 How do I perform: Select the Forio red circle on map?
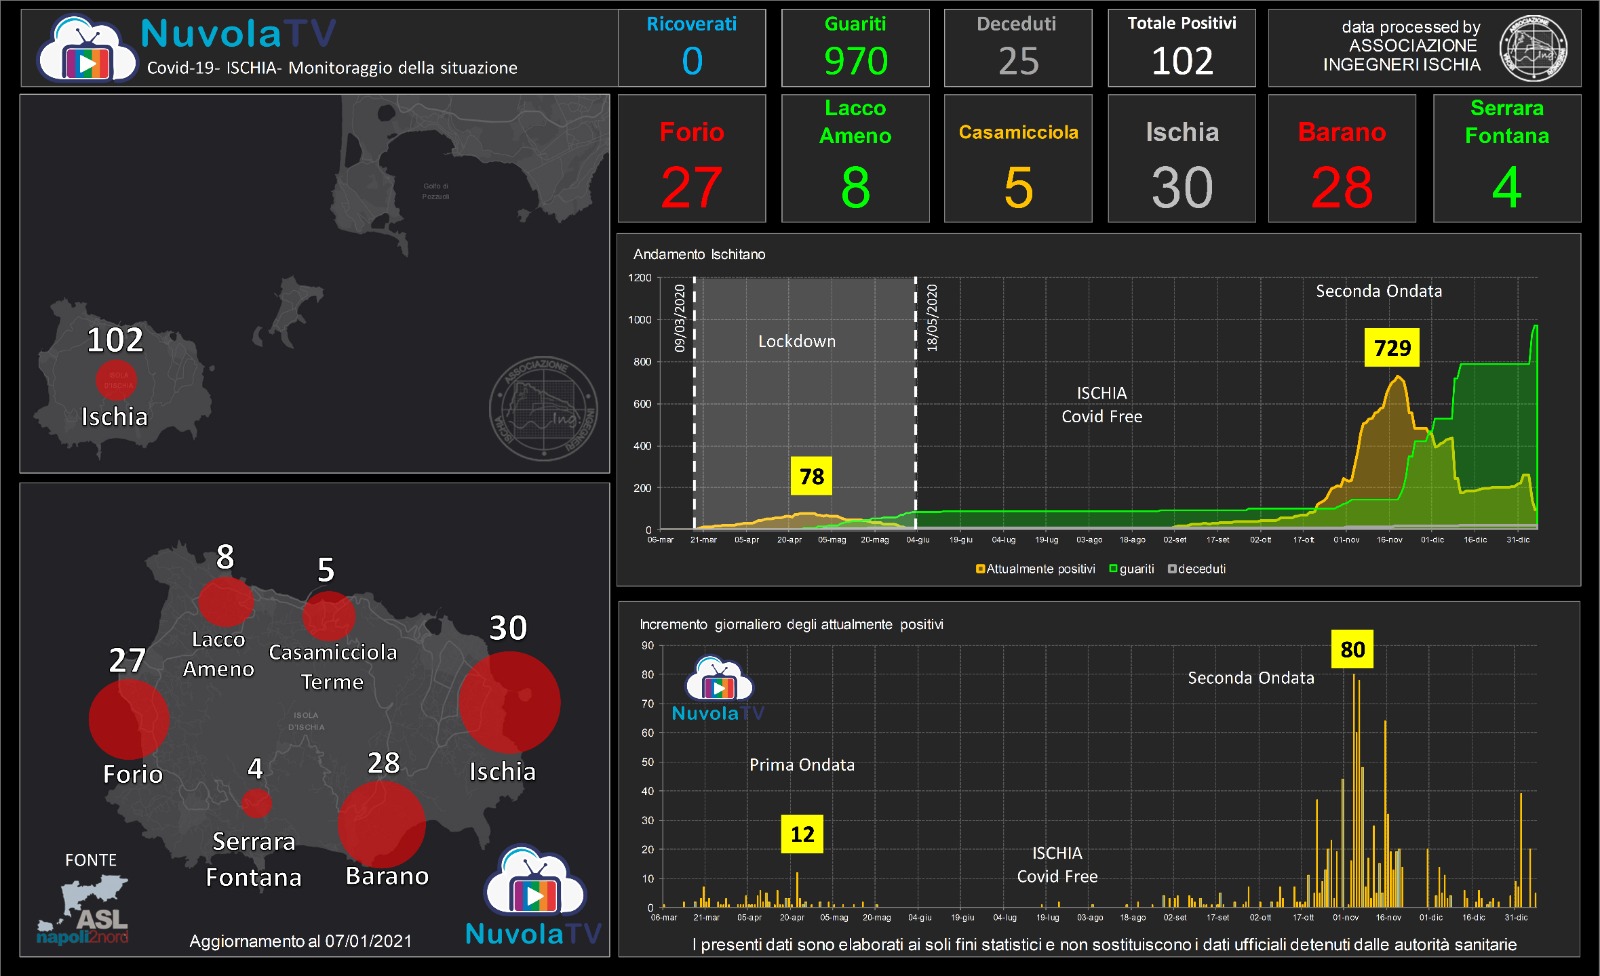pos(129,719)
